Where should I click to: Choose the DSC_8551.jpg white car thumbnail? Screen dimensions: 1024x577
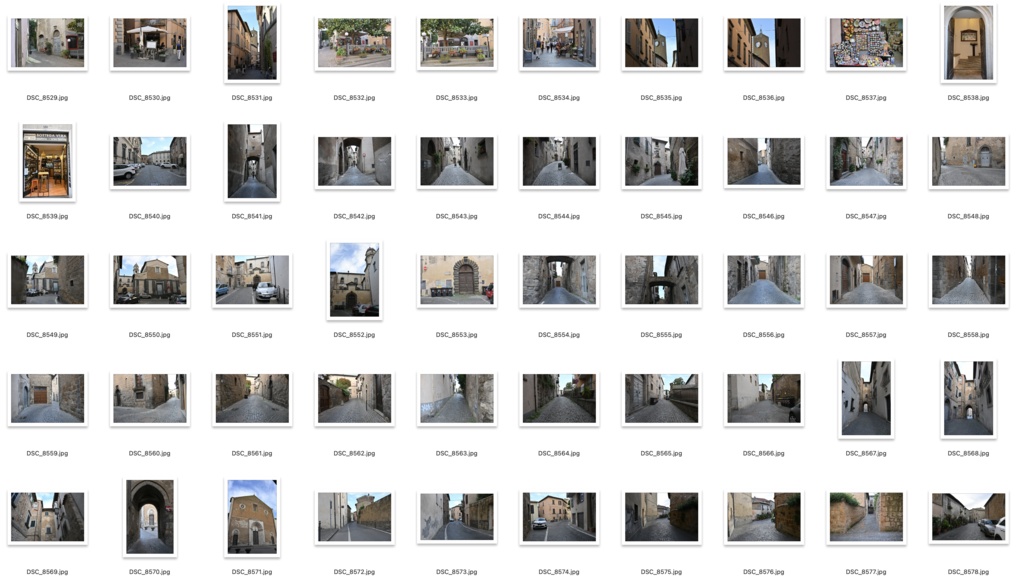252,280
